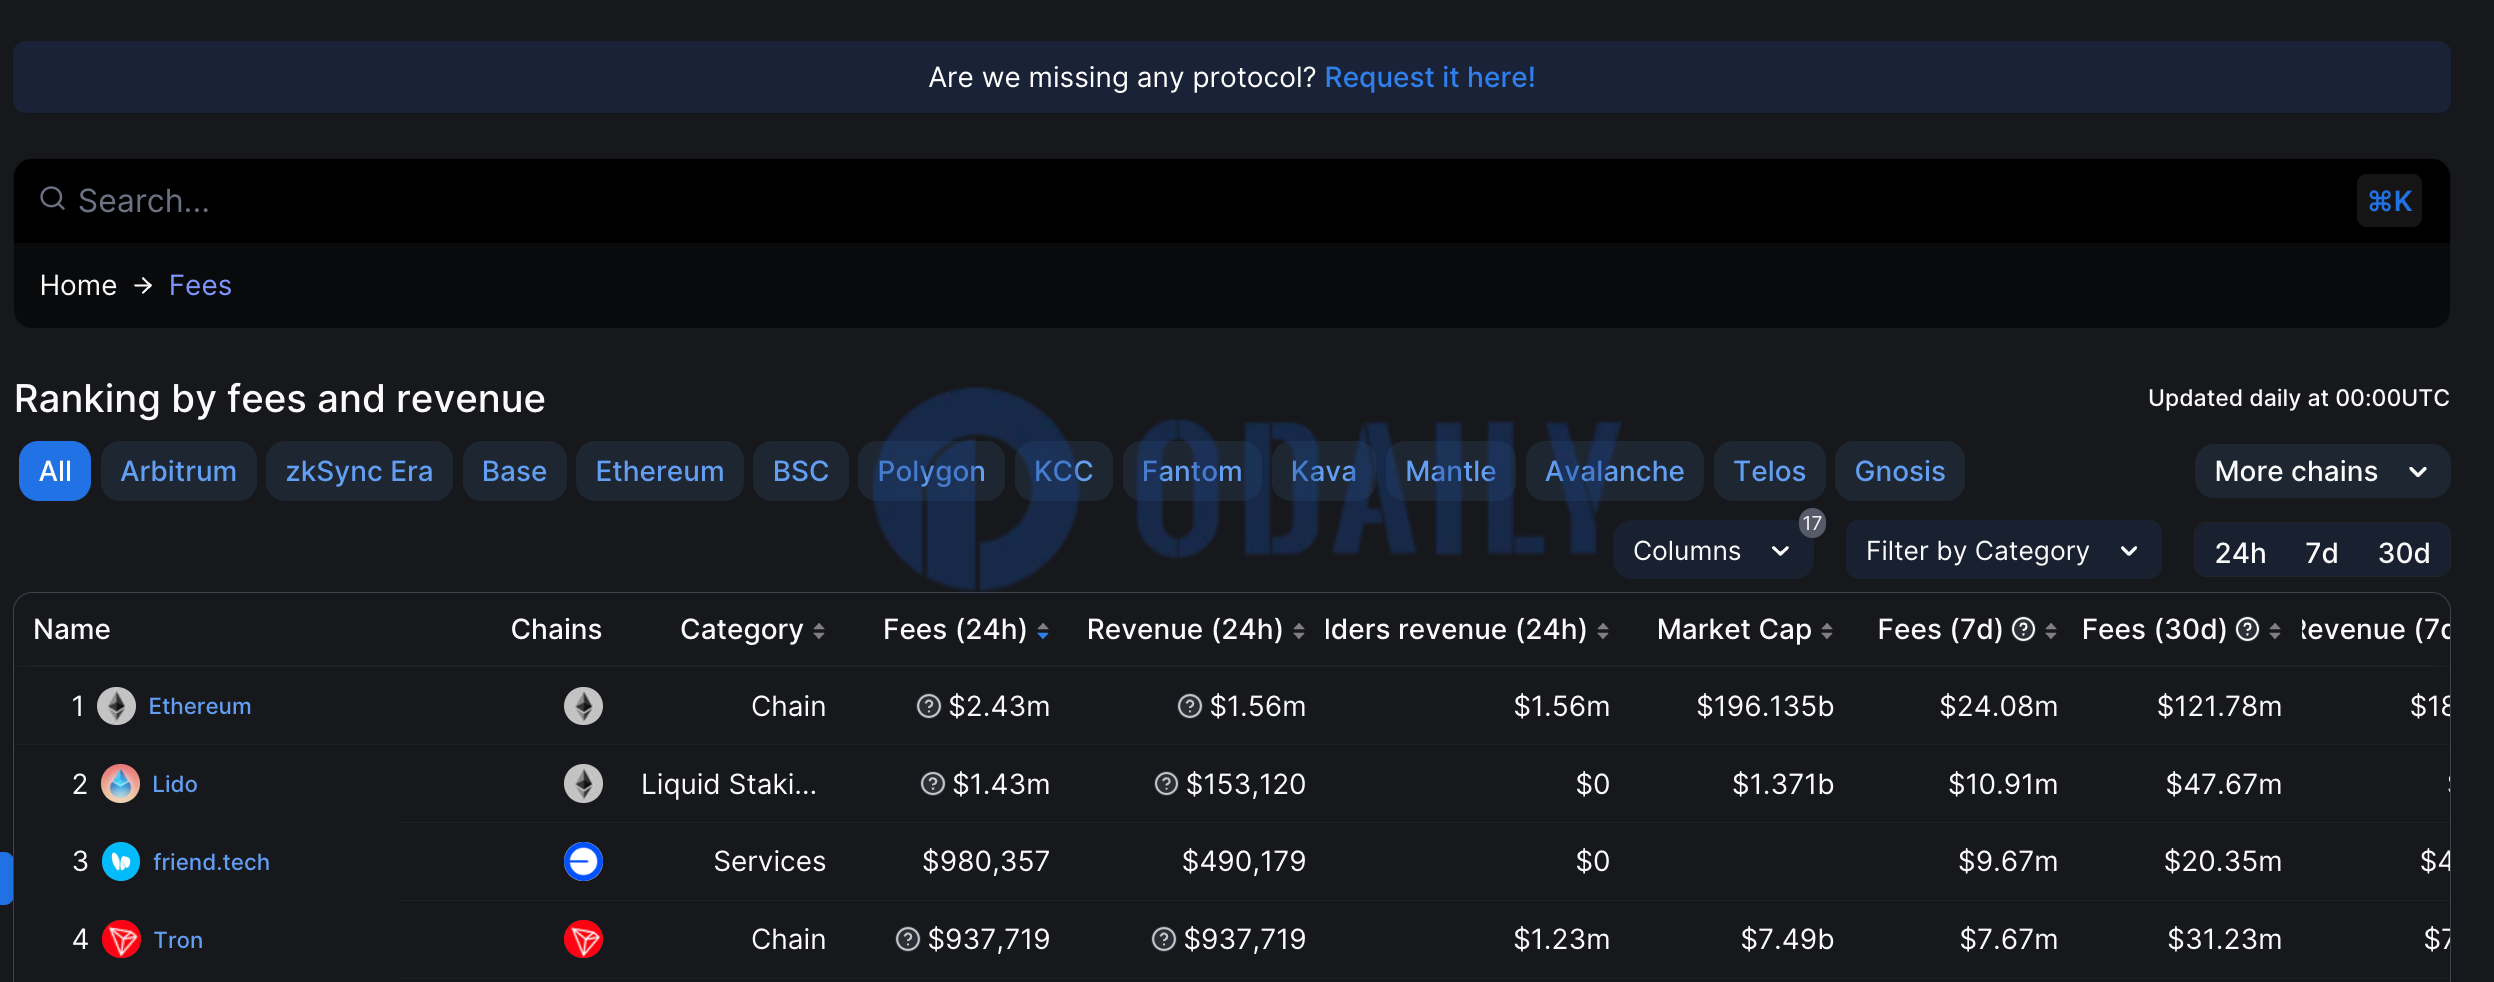Viewport: 2494px width, 982px height.
Task: Filter by BSC chain
Action: point(801,471)
